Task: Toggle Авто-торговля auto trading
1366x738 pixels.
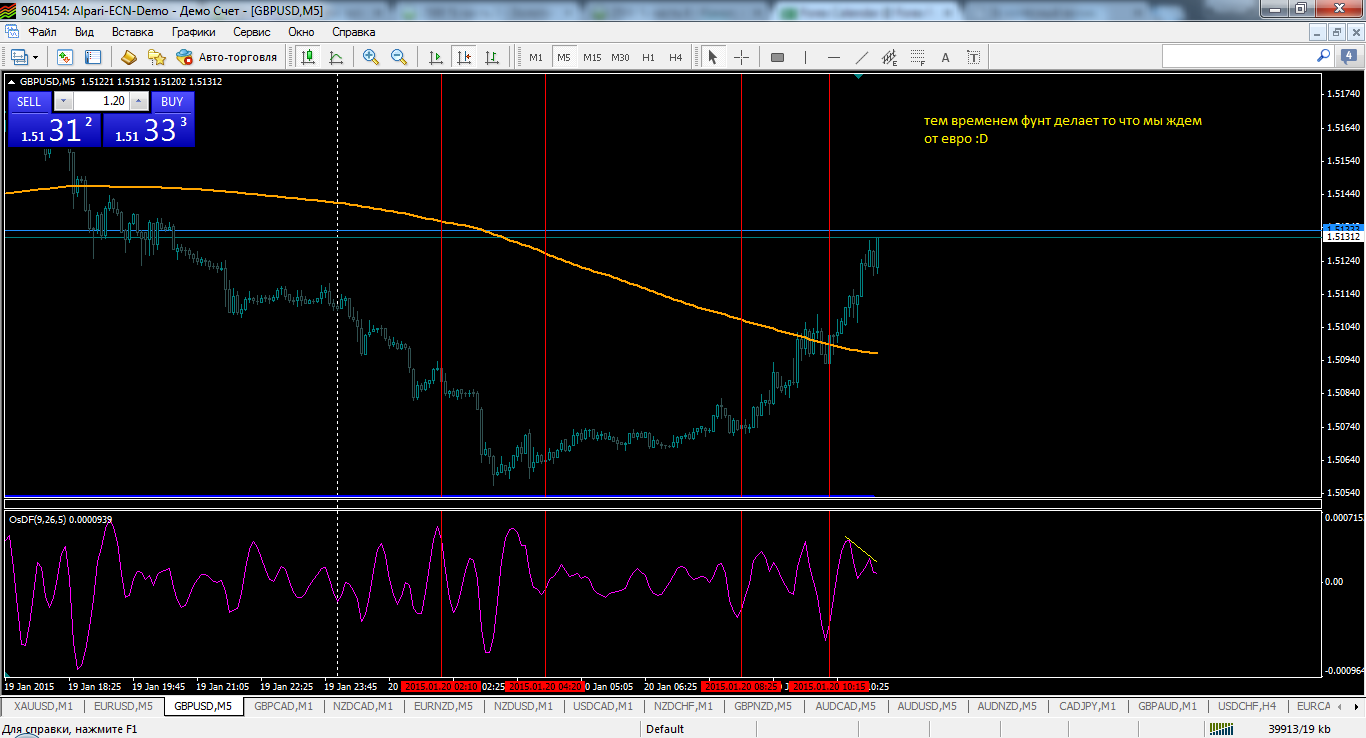Action: click(226, 57)
